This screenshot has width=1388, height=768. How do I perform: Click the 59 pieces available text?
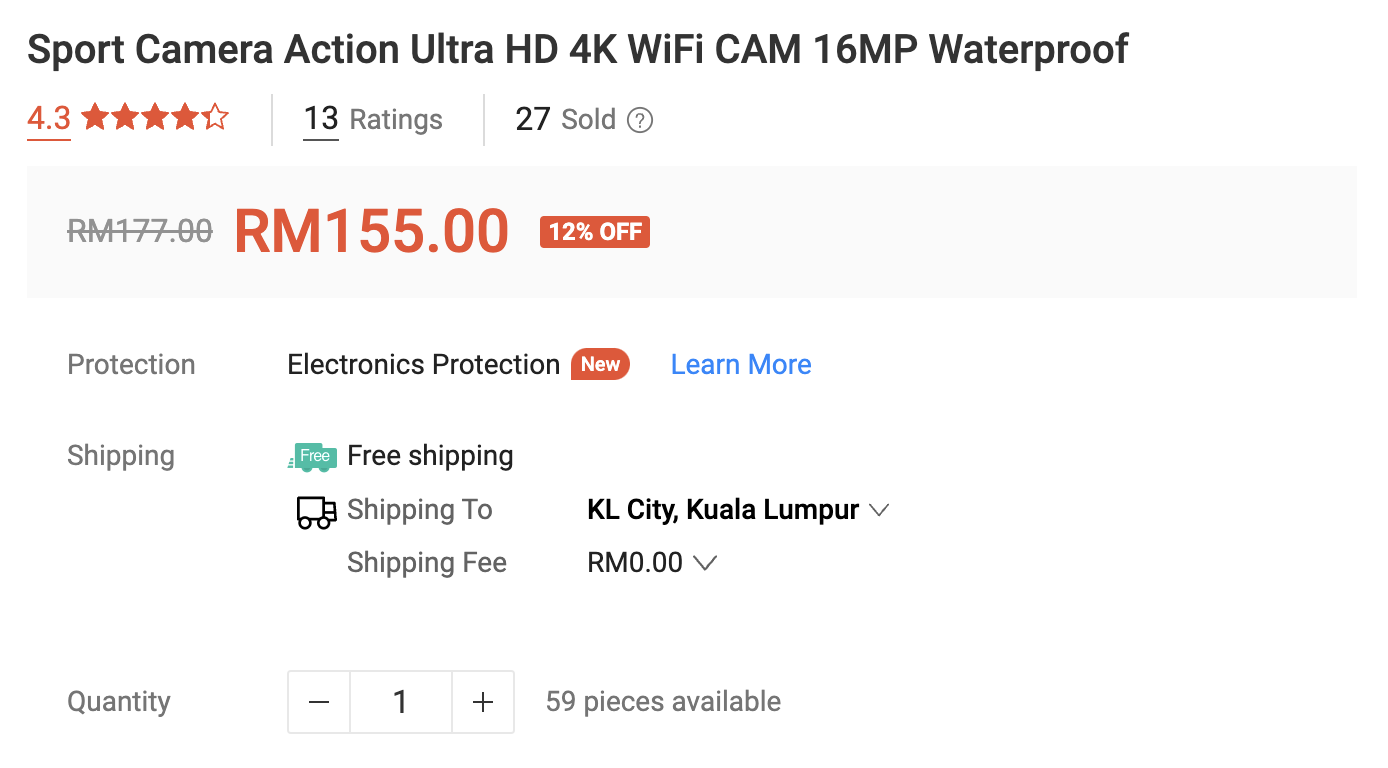[x=663, y=702]
